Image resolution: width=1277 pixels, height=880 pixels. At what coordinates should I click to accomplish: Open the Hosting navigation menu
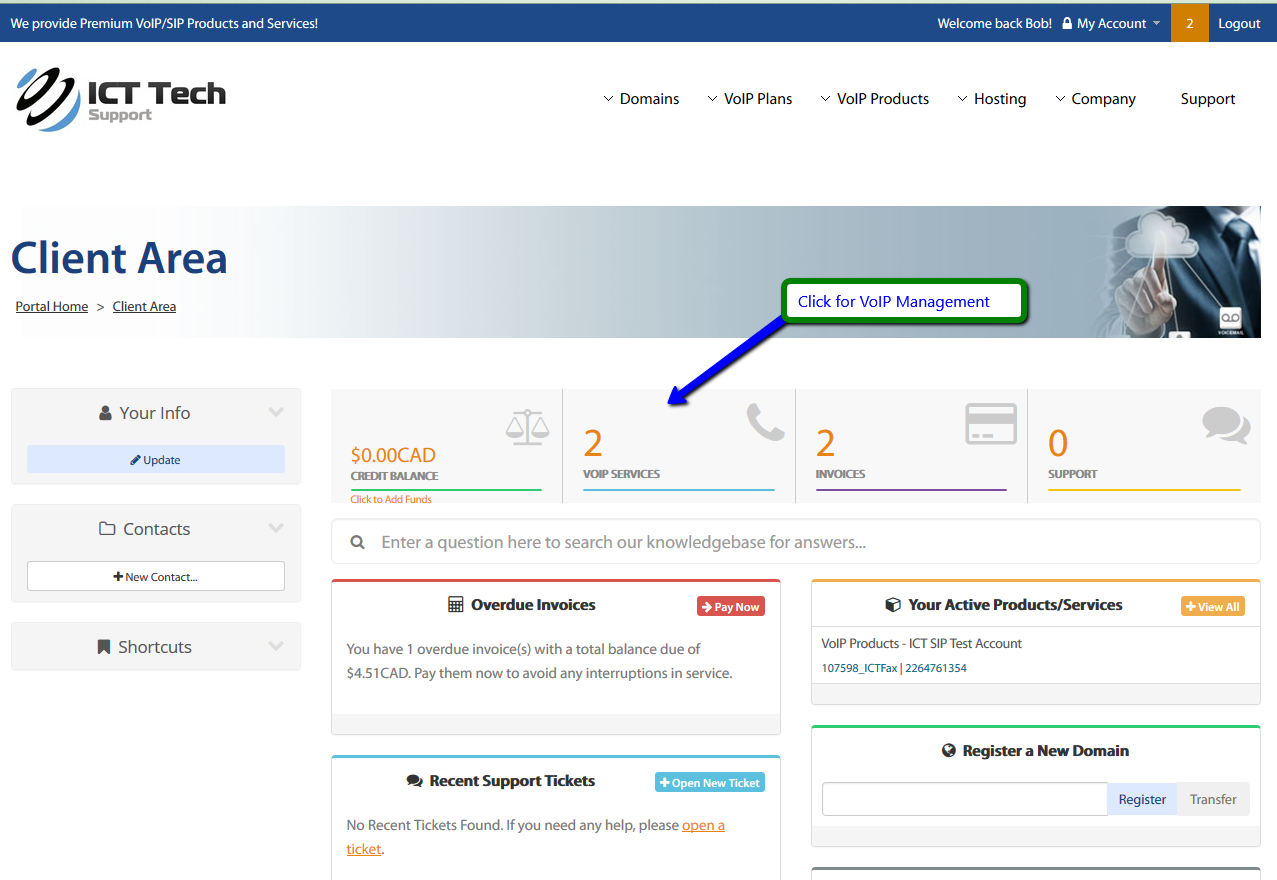pos(991,99)
